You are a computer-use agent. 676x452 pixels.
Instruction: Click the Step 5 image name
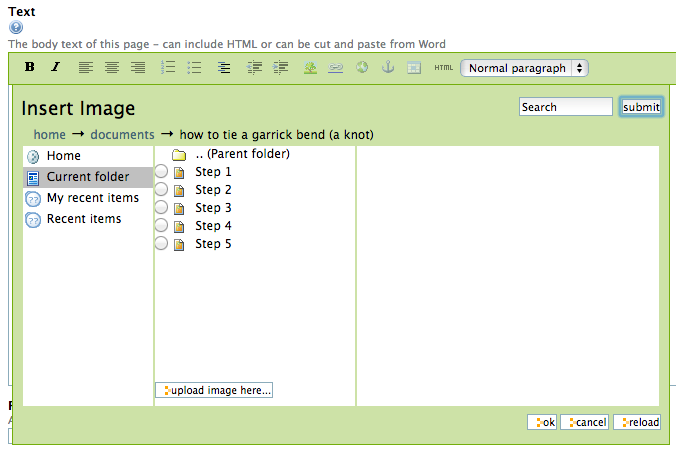click(x=213, y=245)
